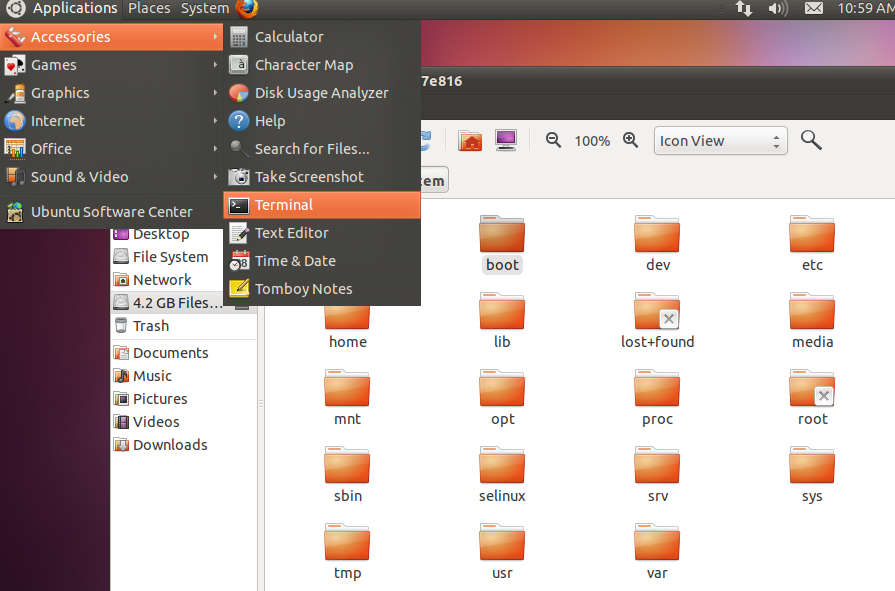
Task: Click the Help entry in the Accessories submenu
Action: click(322, 120)
